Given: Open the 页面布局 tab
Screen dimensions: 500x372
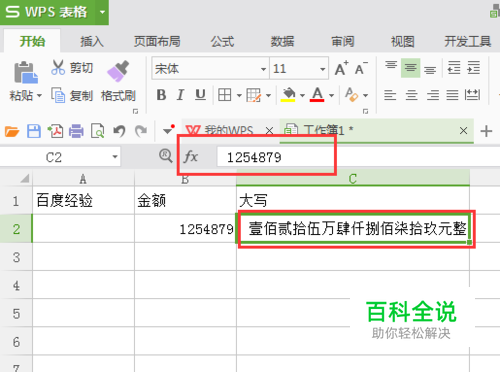Looking at the screenshot, I should tap(157, 41).
